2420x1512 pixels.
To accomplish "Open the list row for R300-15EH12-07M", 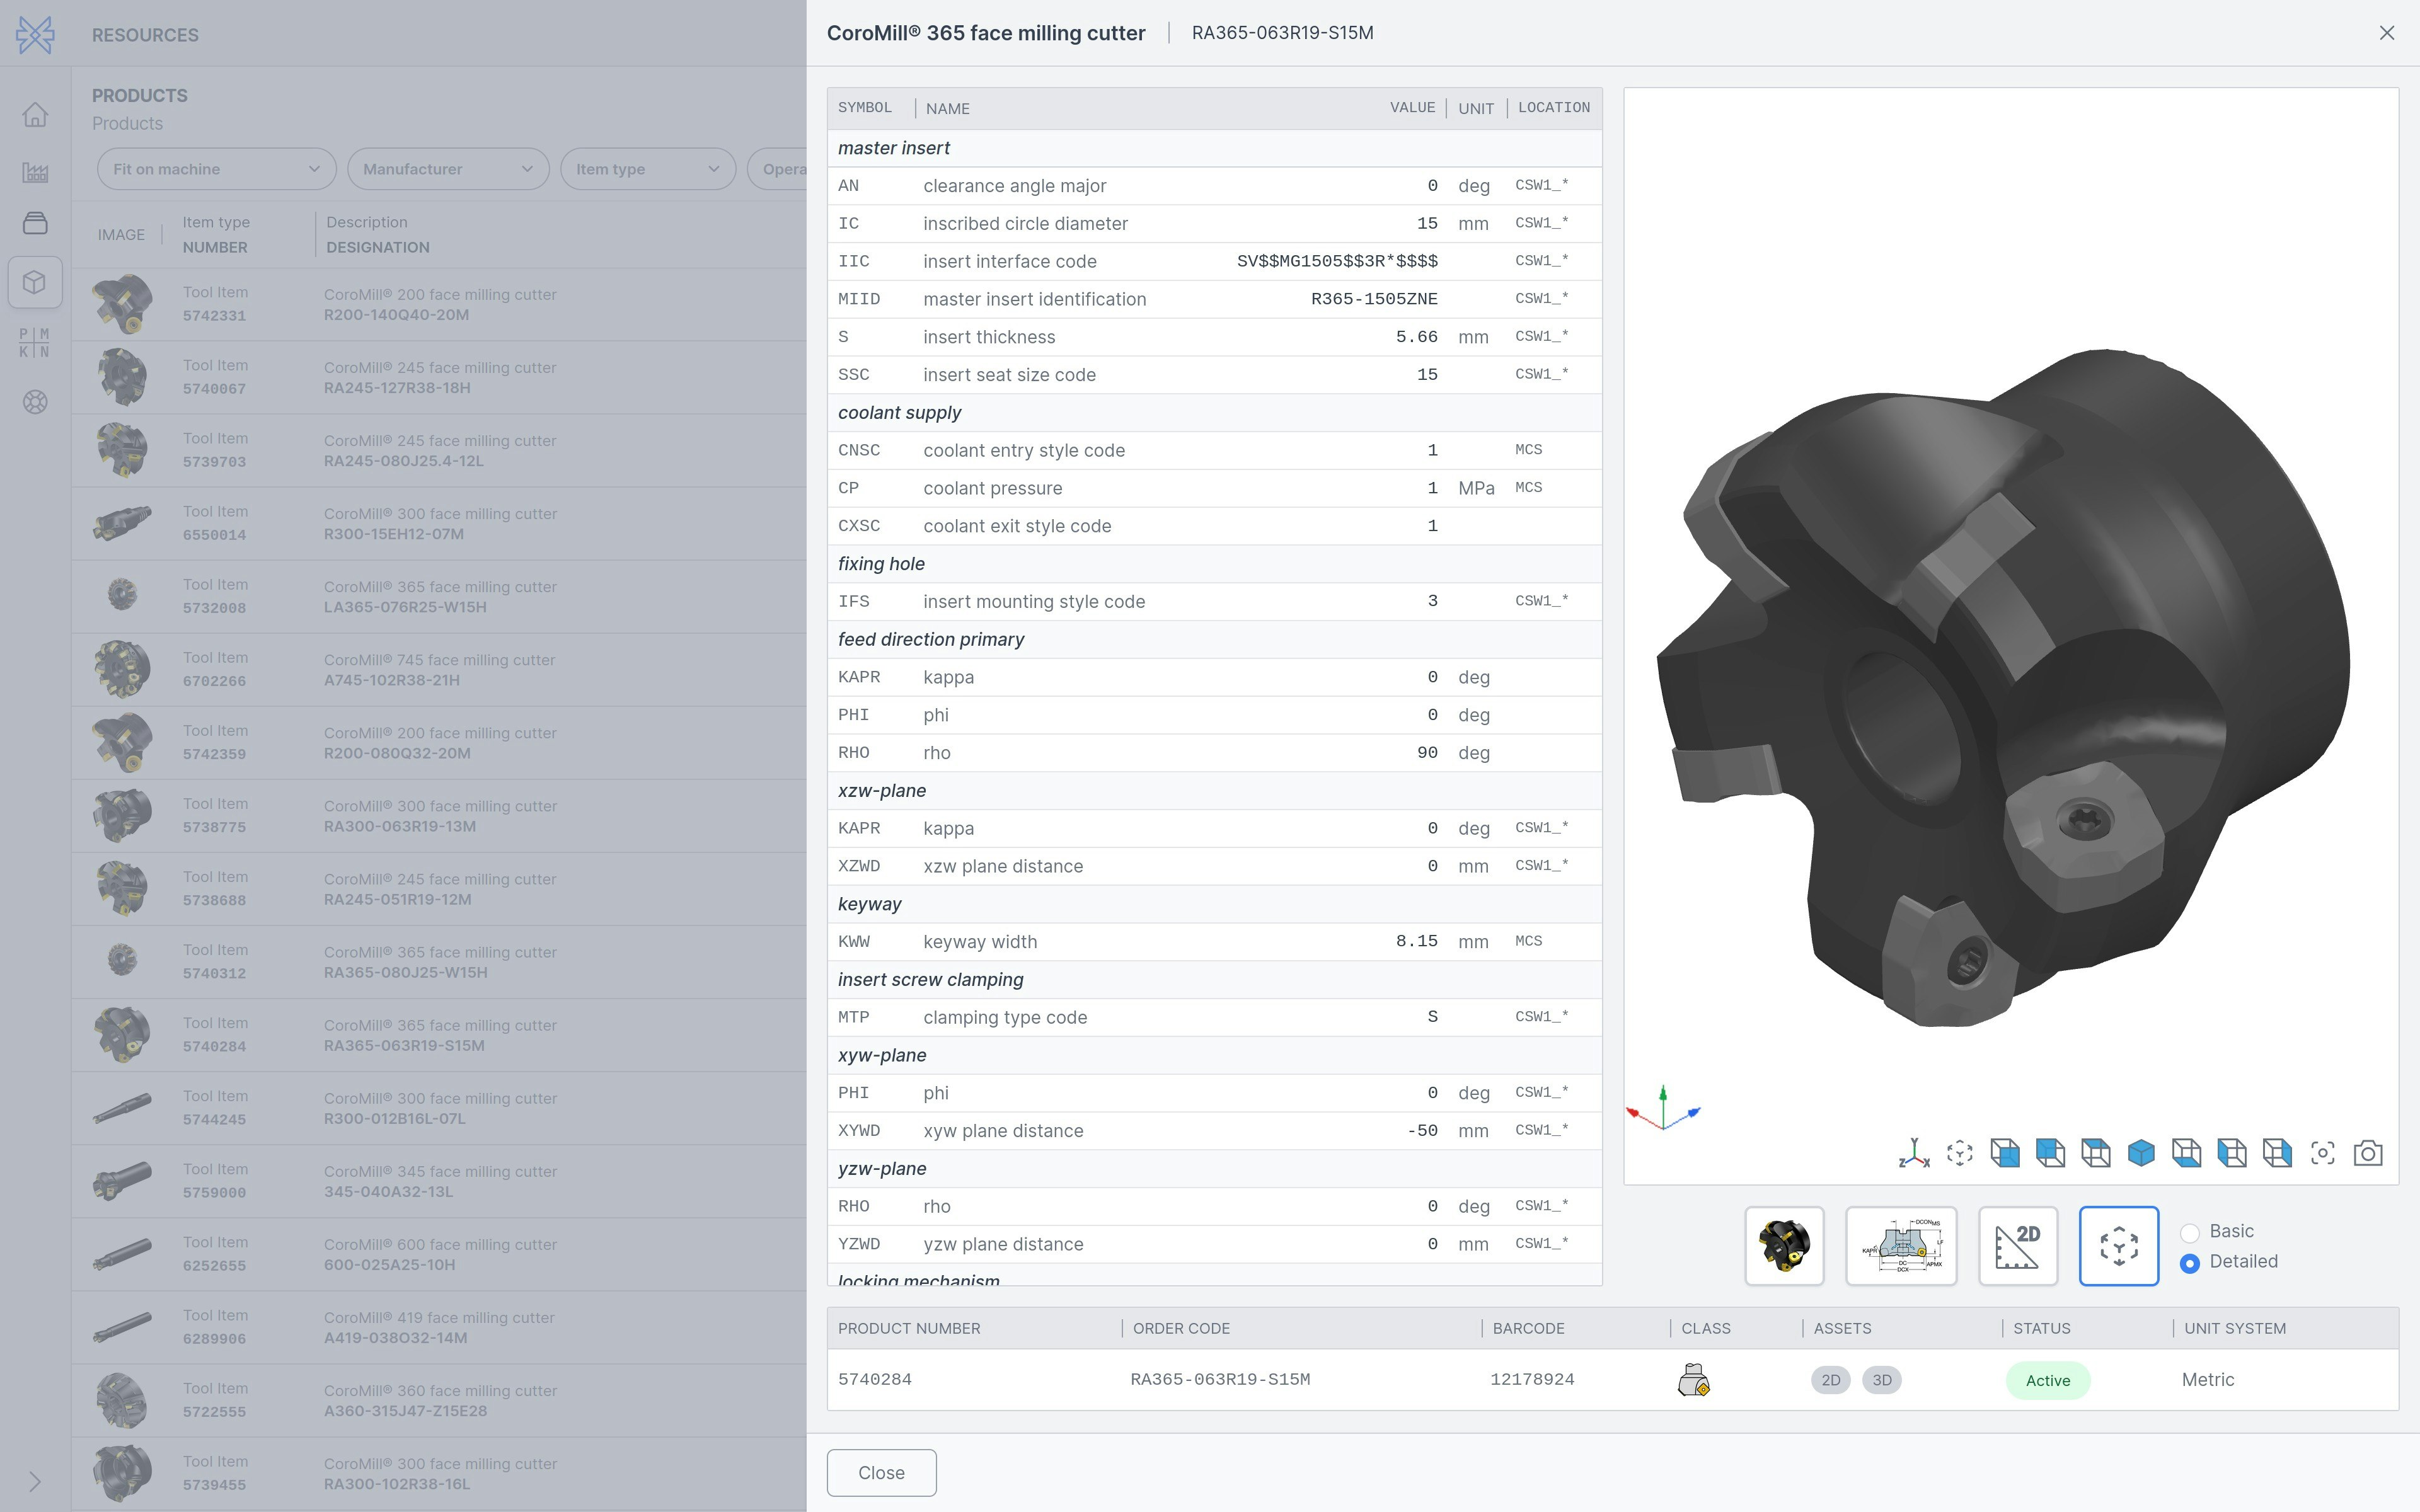I will 439,524.
